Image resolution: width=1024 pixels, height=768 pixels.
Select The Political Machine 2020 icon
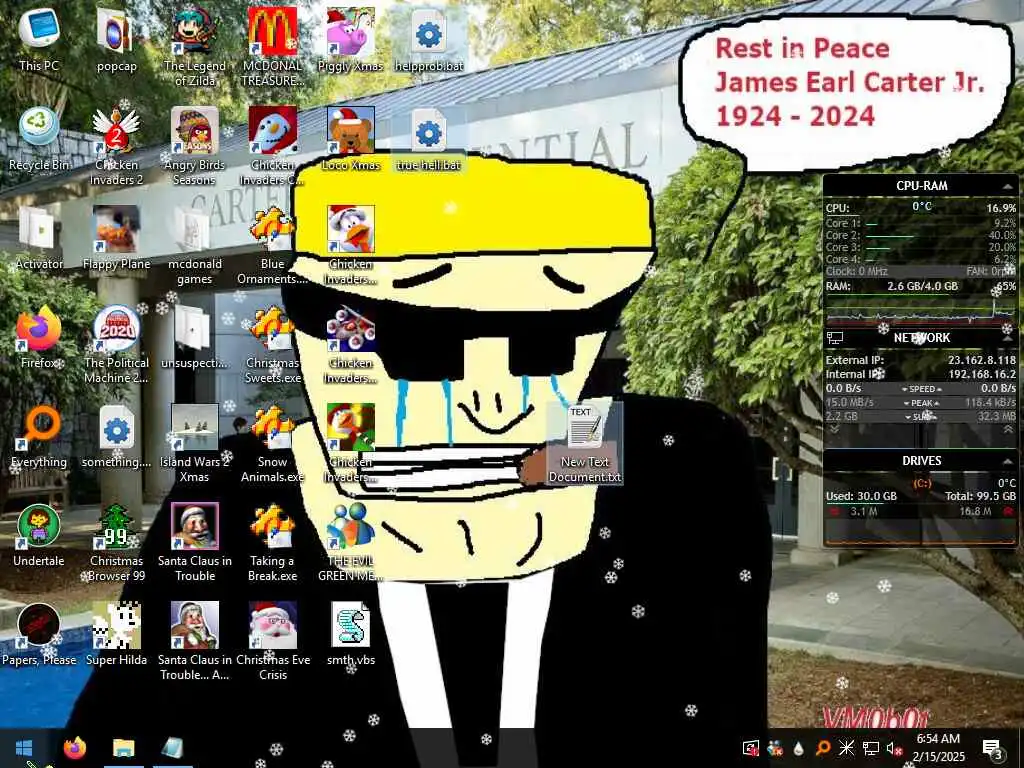pos(116,345)
